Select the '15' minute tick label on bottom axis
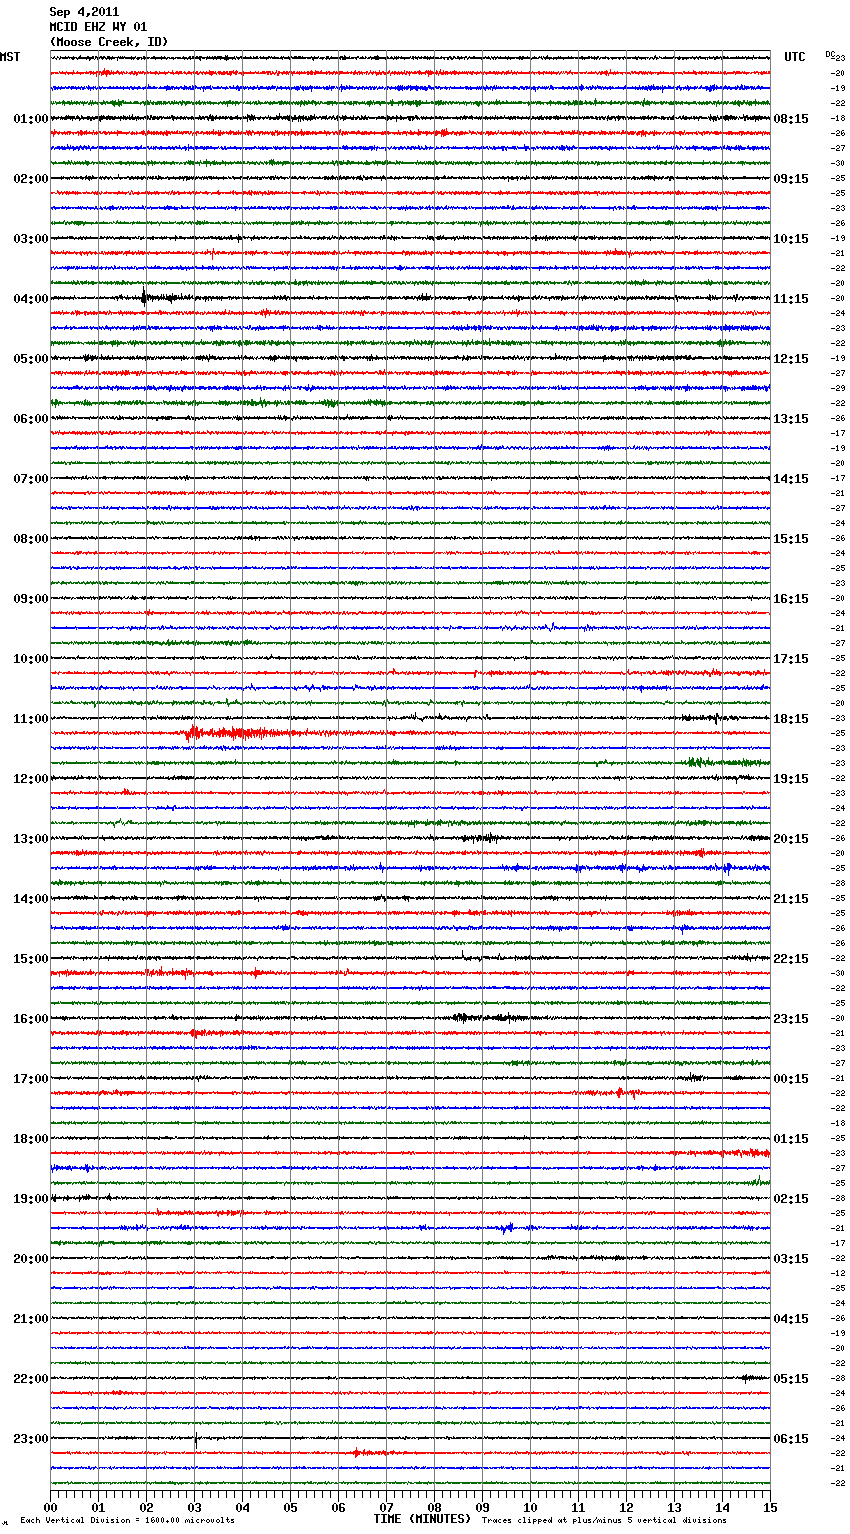This screenshot has height=1534, width=850. [x=770, y=1507]
